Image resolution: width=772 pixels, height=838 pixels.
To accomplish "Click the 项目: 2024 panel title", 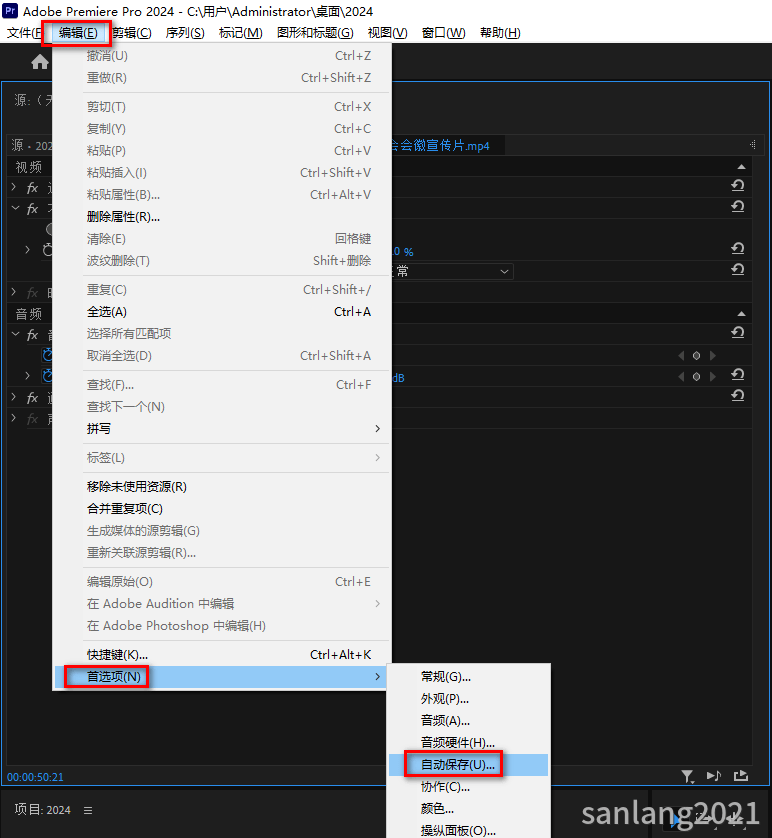I will pyautogui.click(x=43, y=810).
